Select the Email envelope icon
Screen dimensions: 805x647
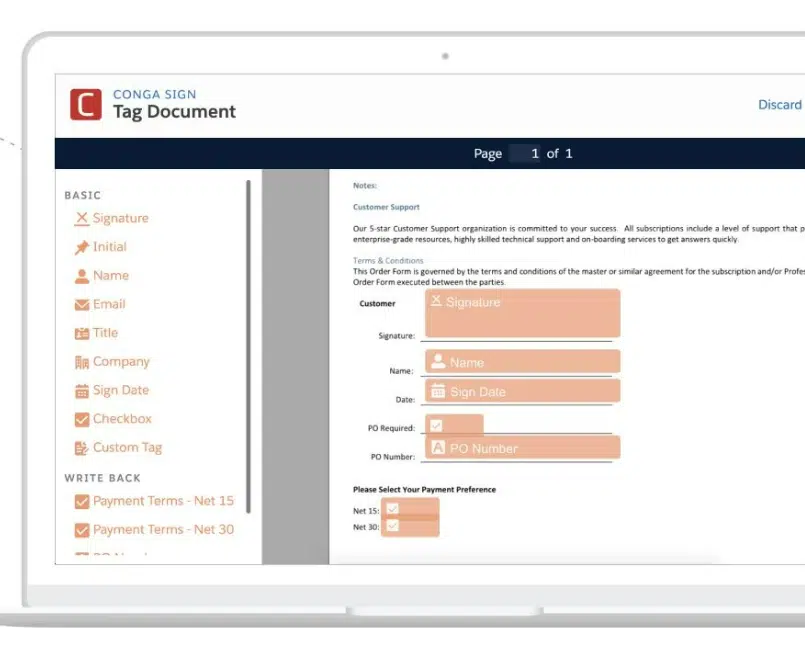pyautogui.click(x=81, y=305)
